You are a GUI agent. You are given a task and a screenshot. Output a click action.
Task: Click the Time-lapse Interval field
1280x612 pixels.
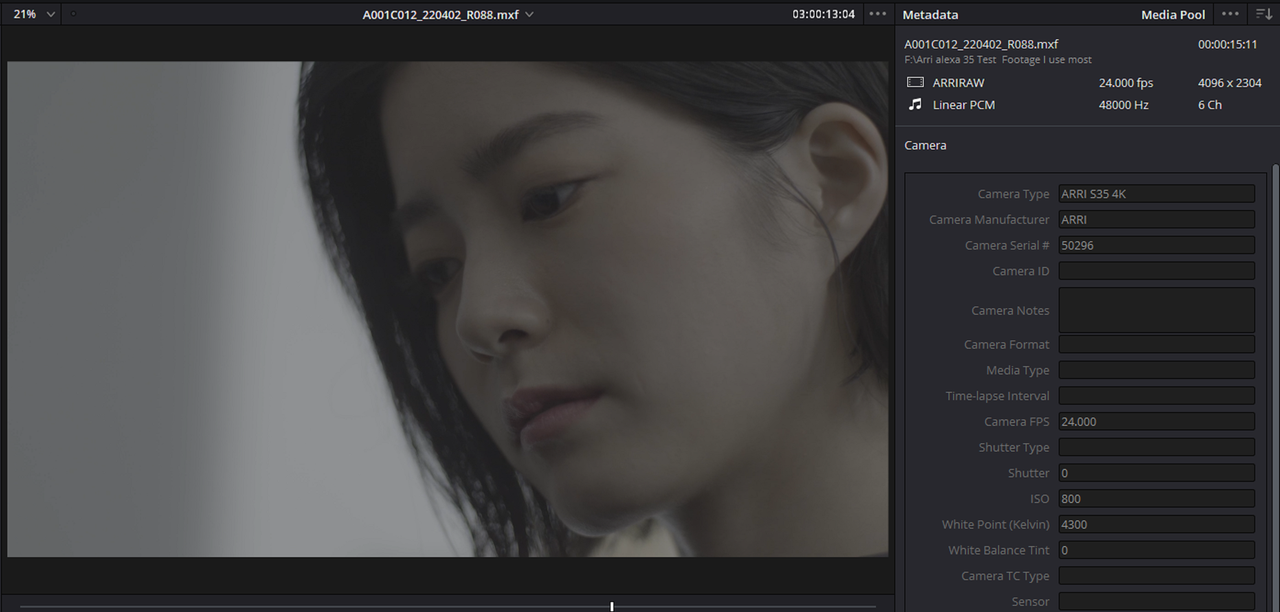[1156, 396]
